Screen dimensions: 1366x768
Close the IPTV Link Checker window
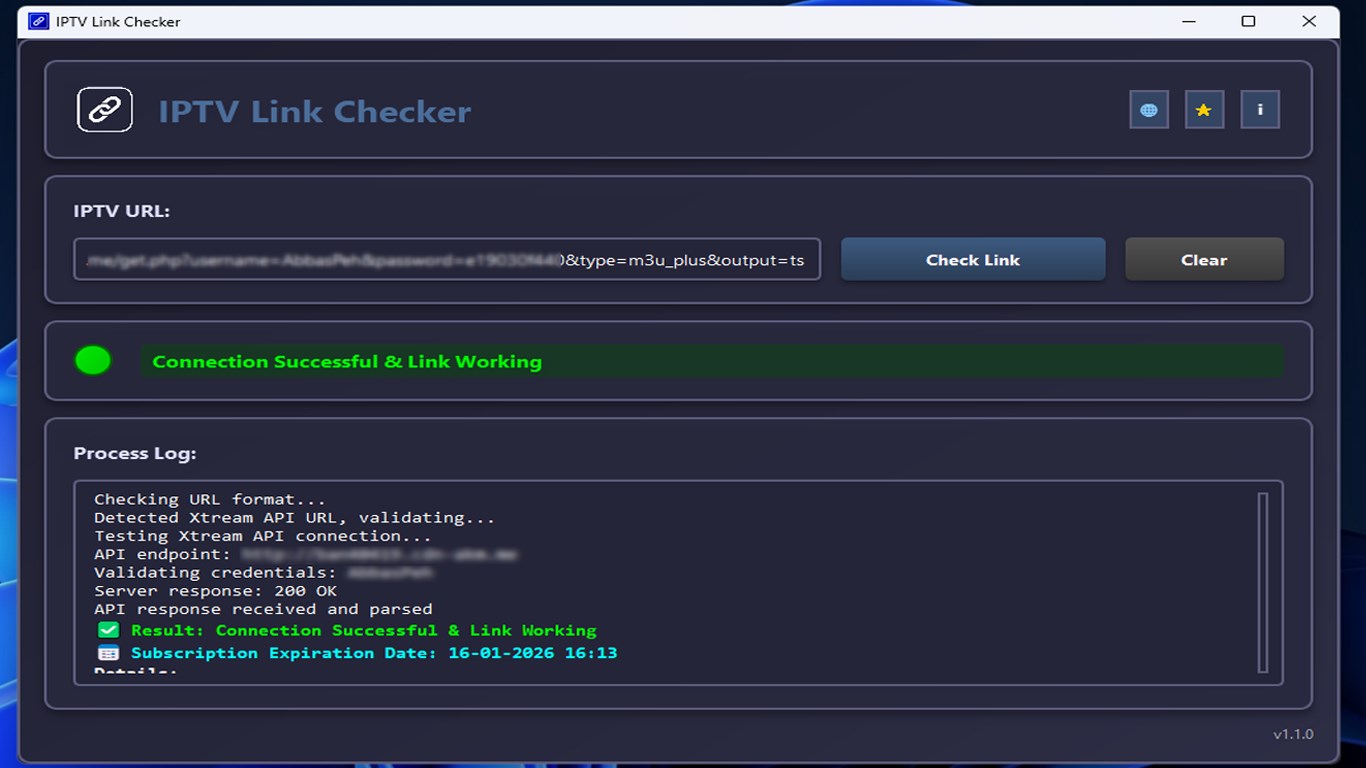tap(1309, 21)
